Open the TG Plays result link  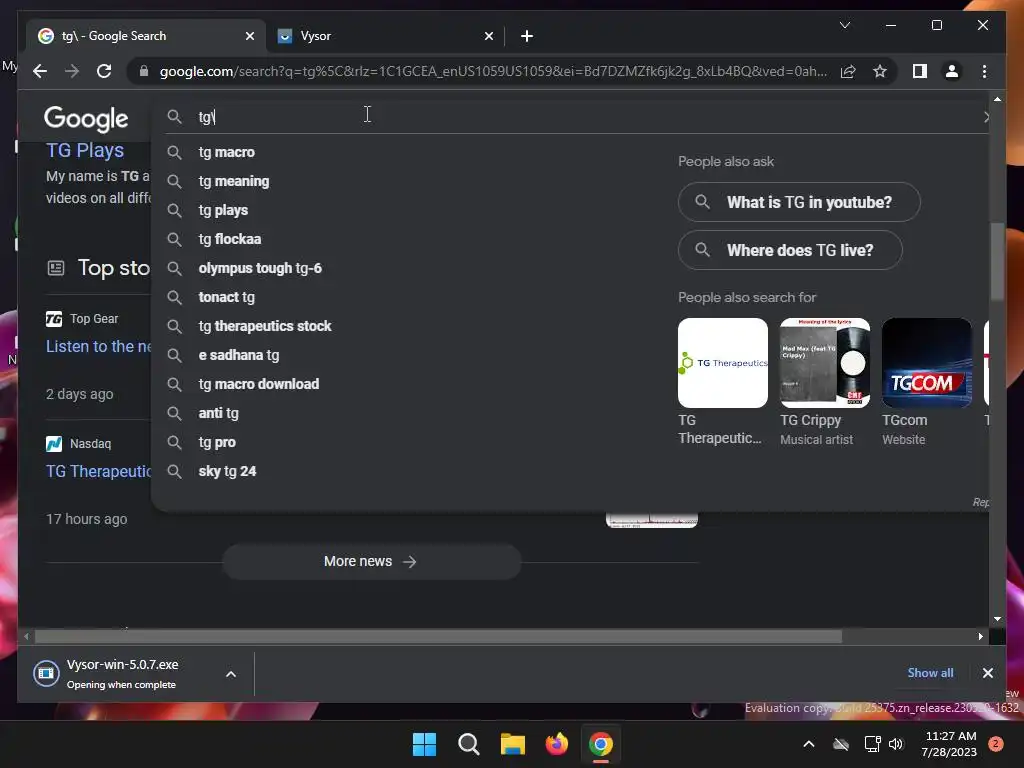85,150
